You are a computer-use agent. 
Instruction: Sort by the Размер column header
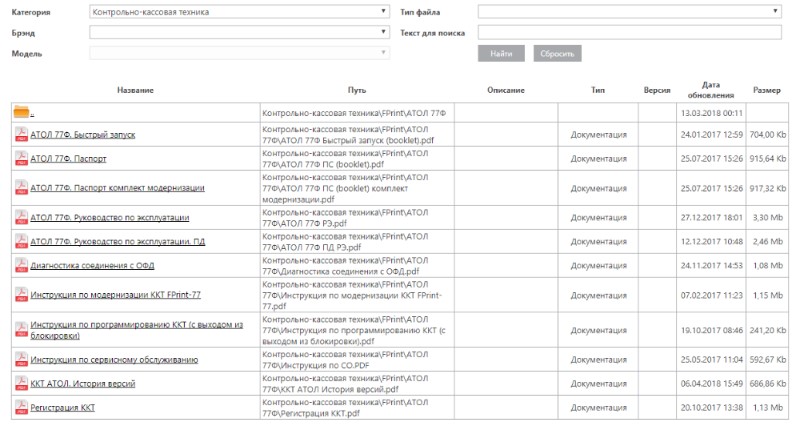(767, 91)
